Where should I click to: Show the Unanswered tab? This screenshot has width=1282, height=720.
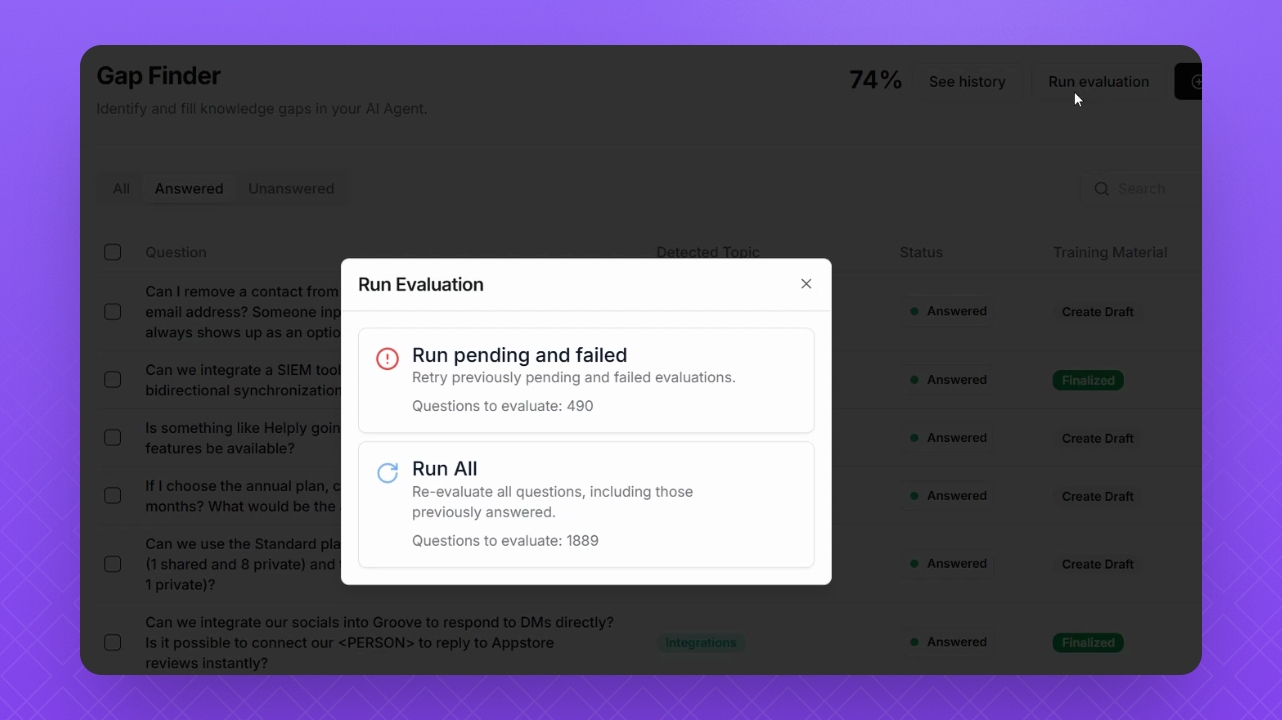click(291, 189)
